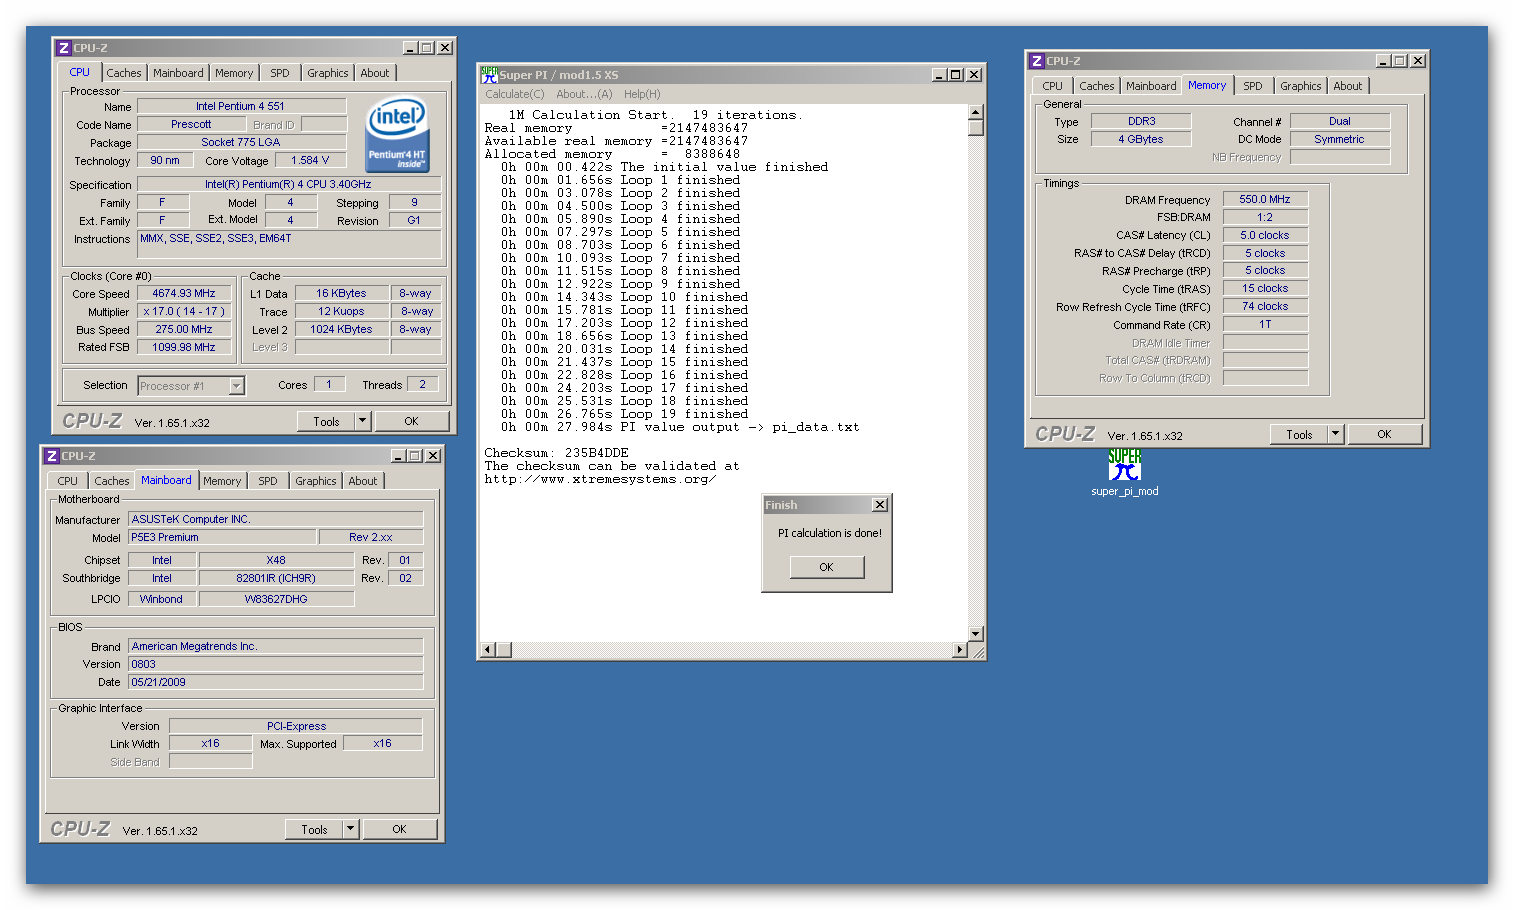
Task: Select the SPD tab in the CPU window
Action: coord(280,73)
